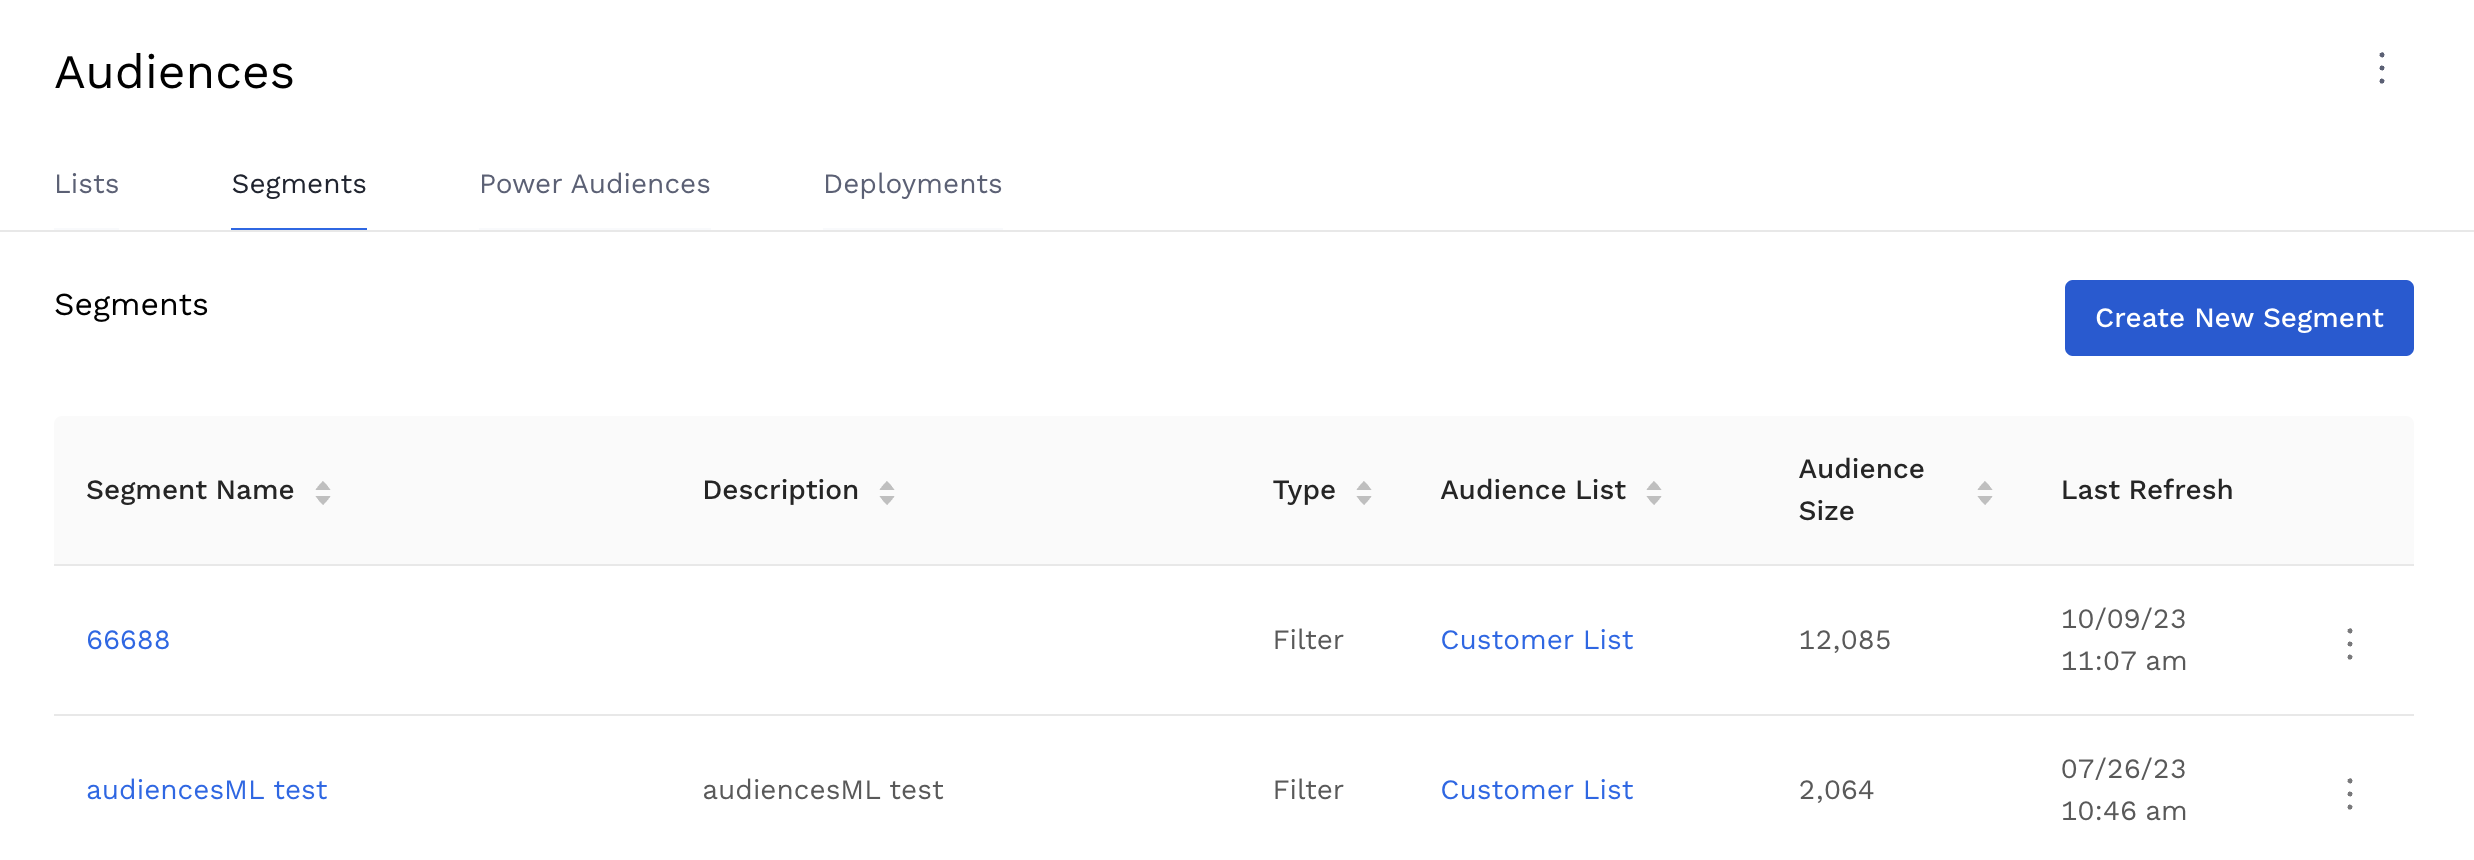2474x860 pixels.
Task: Click the Type column sort arrows
Action: click(x=1363, y=492)
